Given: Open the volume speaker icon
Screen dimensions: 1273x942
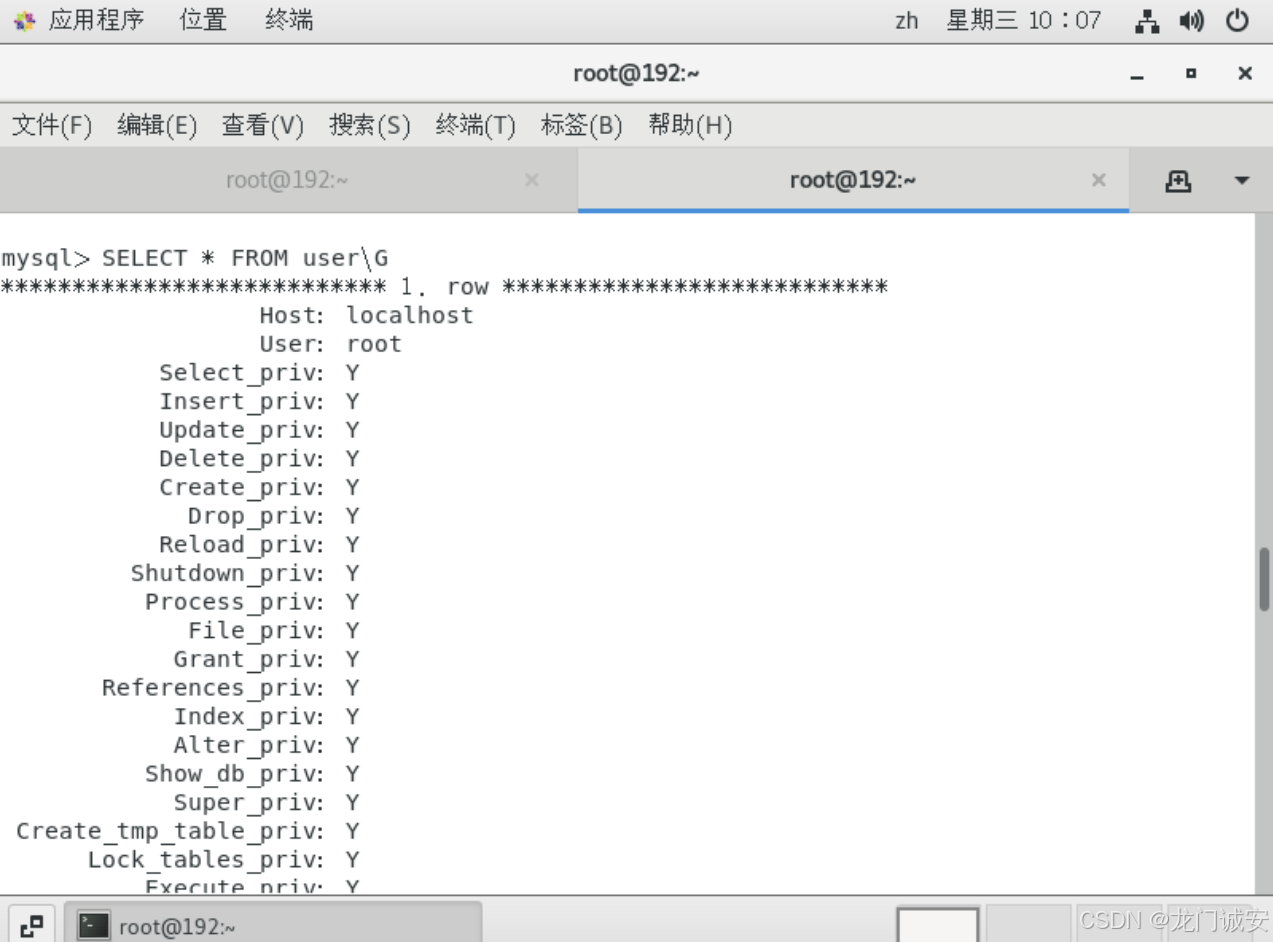Looking at the screenshot, I should 1191,21.
